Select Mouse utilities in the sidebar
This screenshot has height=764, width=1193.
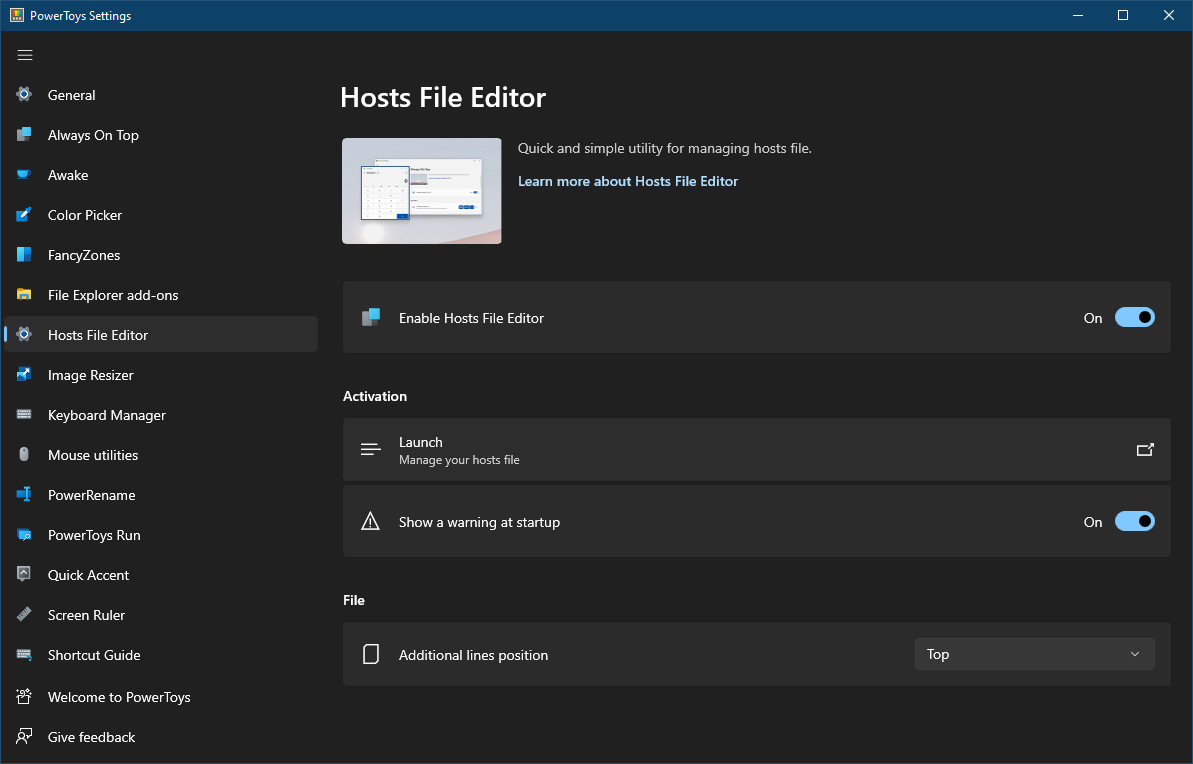(93, 455)
